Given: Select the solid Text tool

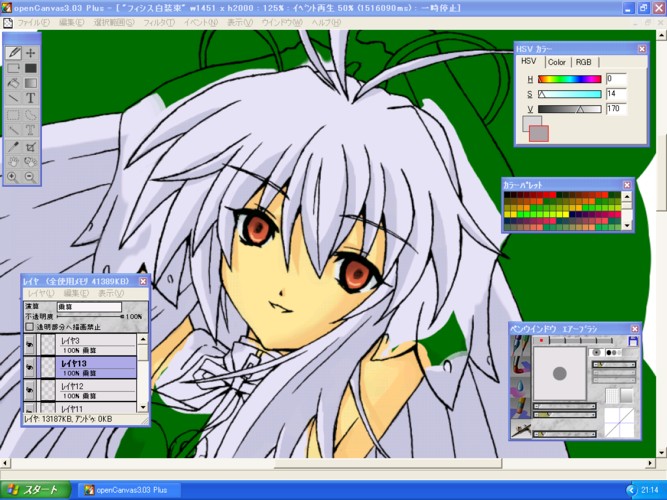Looking at the screenshot, I should [x=30, y=98].
